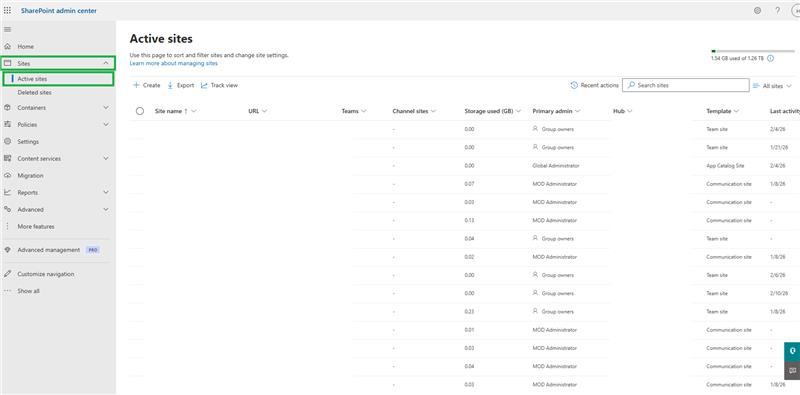800x395 pixels.
Task: Open the help question mark icon
Action: click(x=778, y=10)
